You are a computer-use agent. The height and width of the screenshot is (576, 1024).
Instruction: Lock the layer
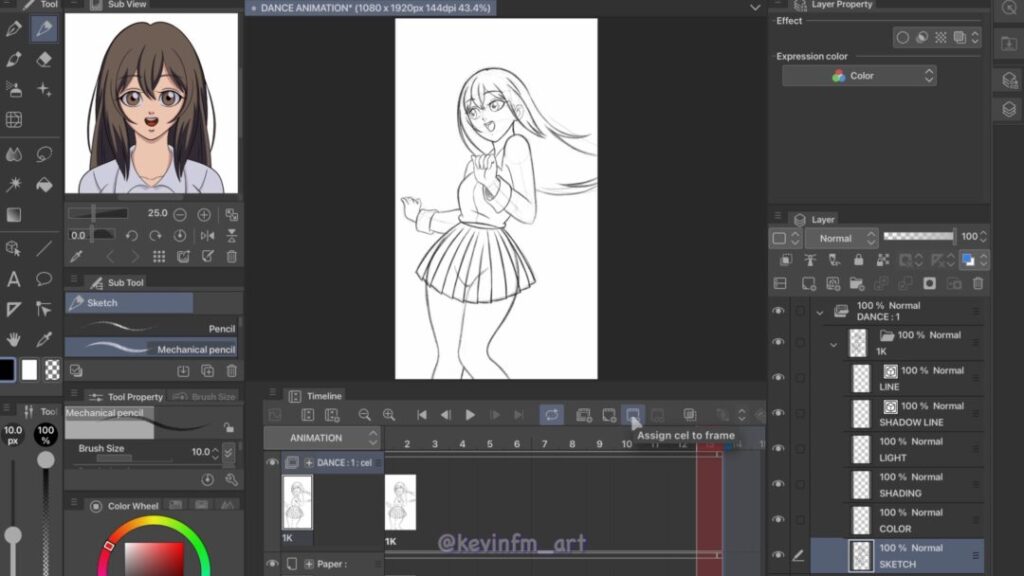pyautogui.click(x=858, y=260)
